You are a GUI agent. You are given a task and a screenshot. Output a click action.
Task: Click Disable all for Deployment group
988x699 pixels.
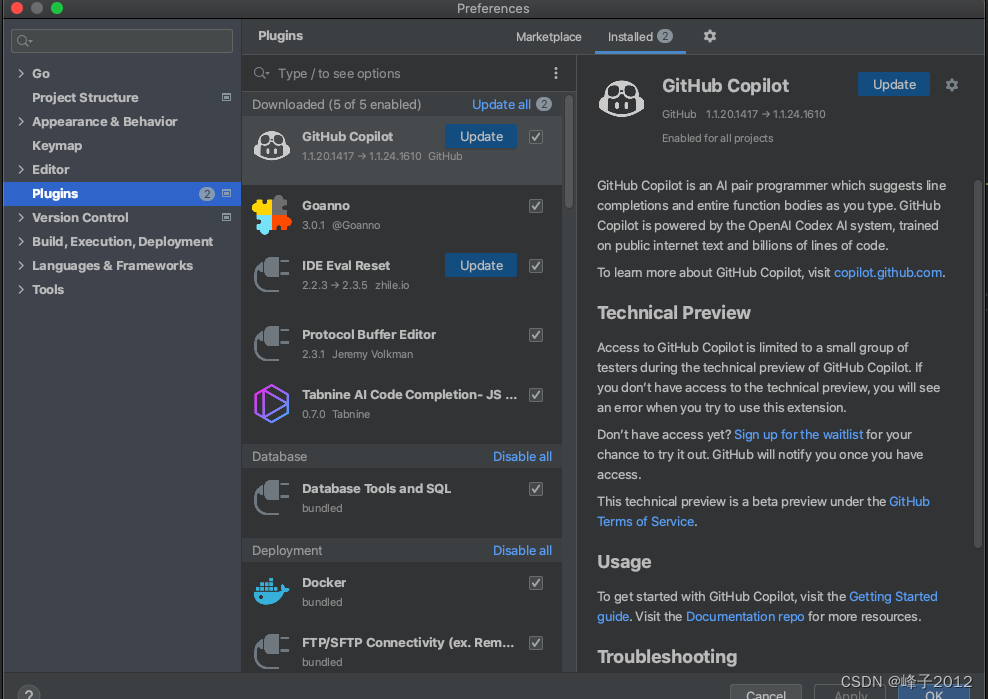pyautogui.click(x=522, y=550)
